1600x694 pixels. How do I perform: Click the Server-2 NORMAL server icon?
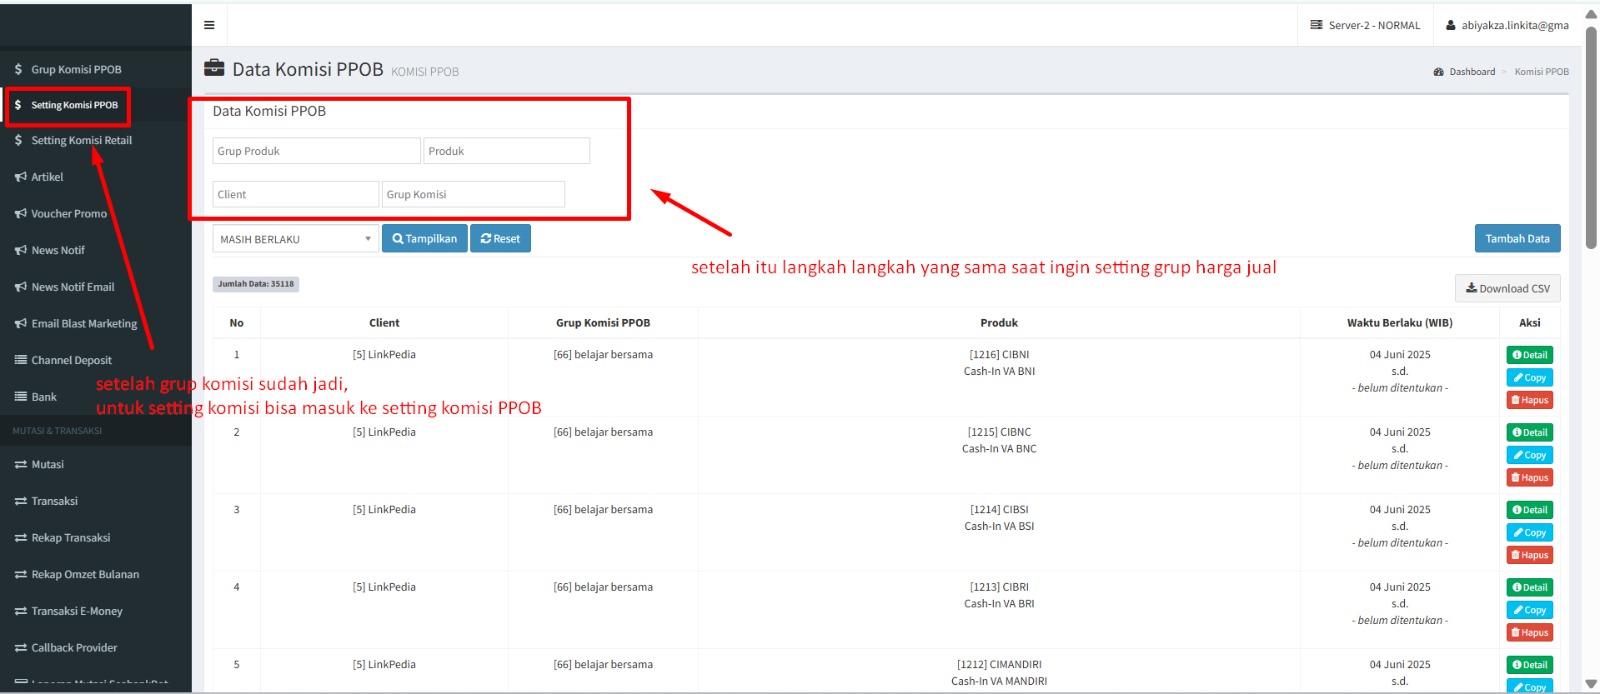(x=1317, y=25)
